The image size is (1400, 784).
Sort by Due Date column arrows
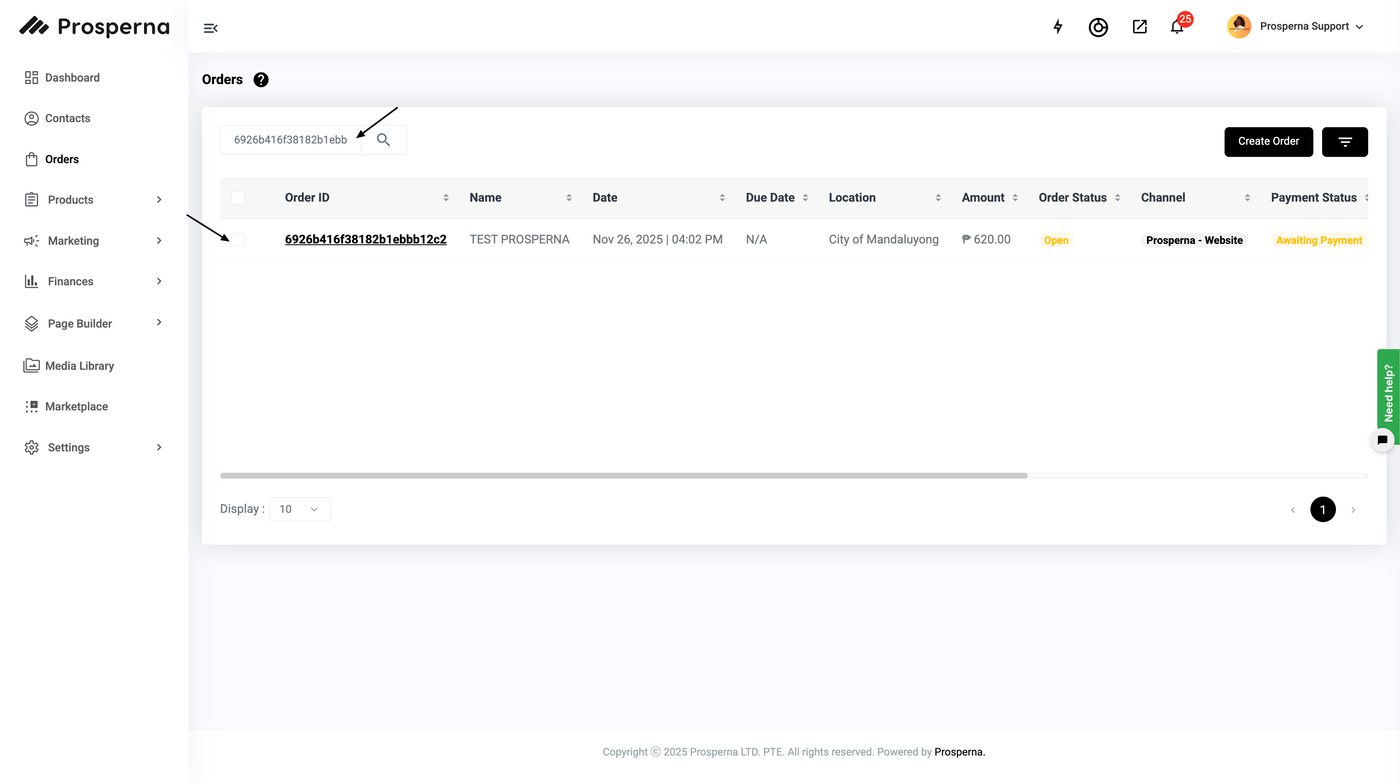point(805,198)
